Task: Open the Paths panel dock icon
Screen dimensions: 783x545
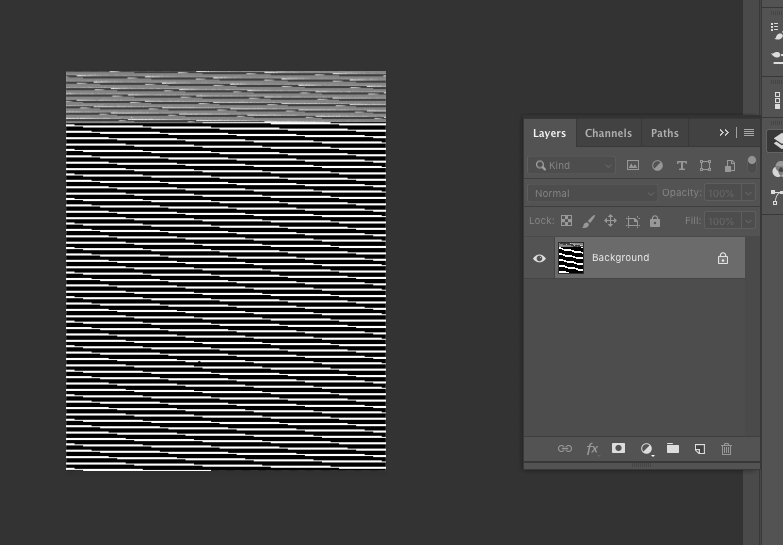Action: (777, 197)
